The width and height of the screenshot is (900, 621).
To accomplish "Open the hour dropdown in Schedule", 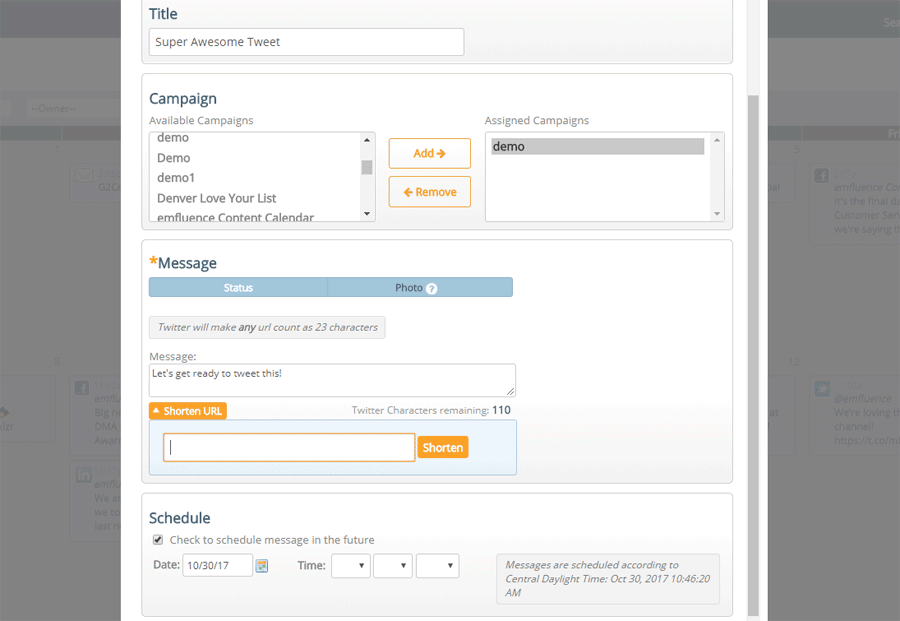I will (351, 566).
